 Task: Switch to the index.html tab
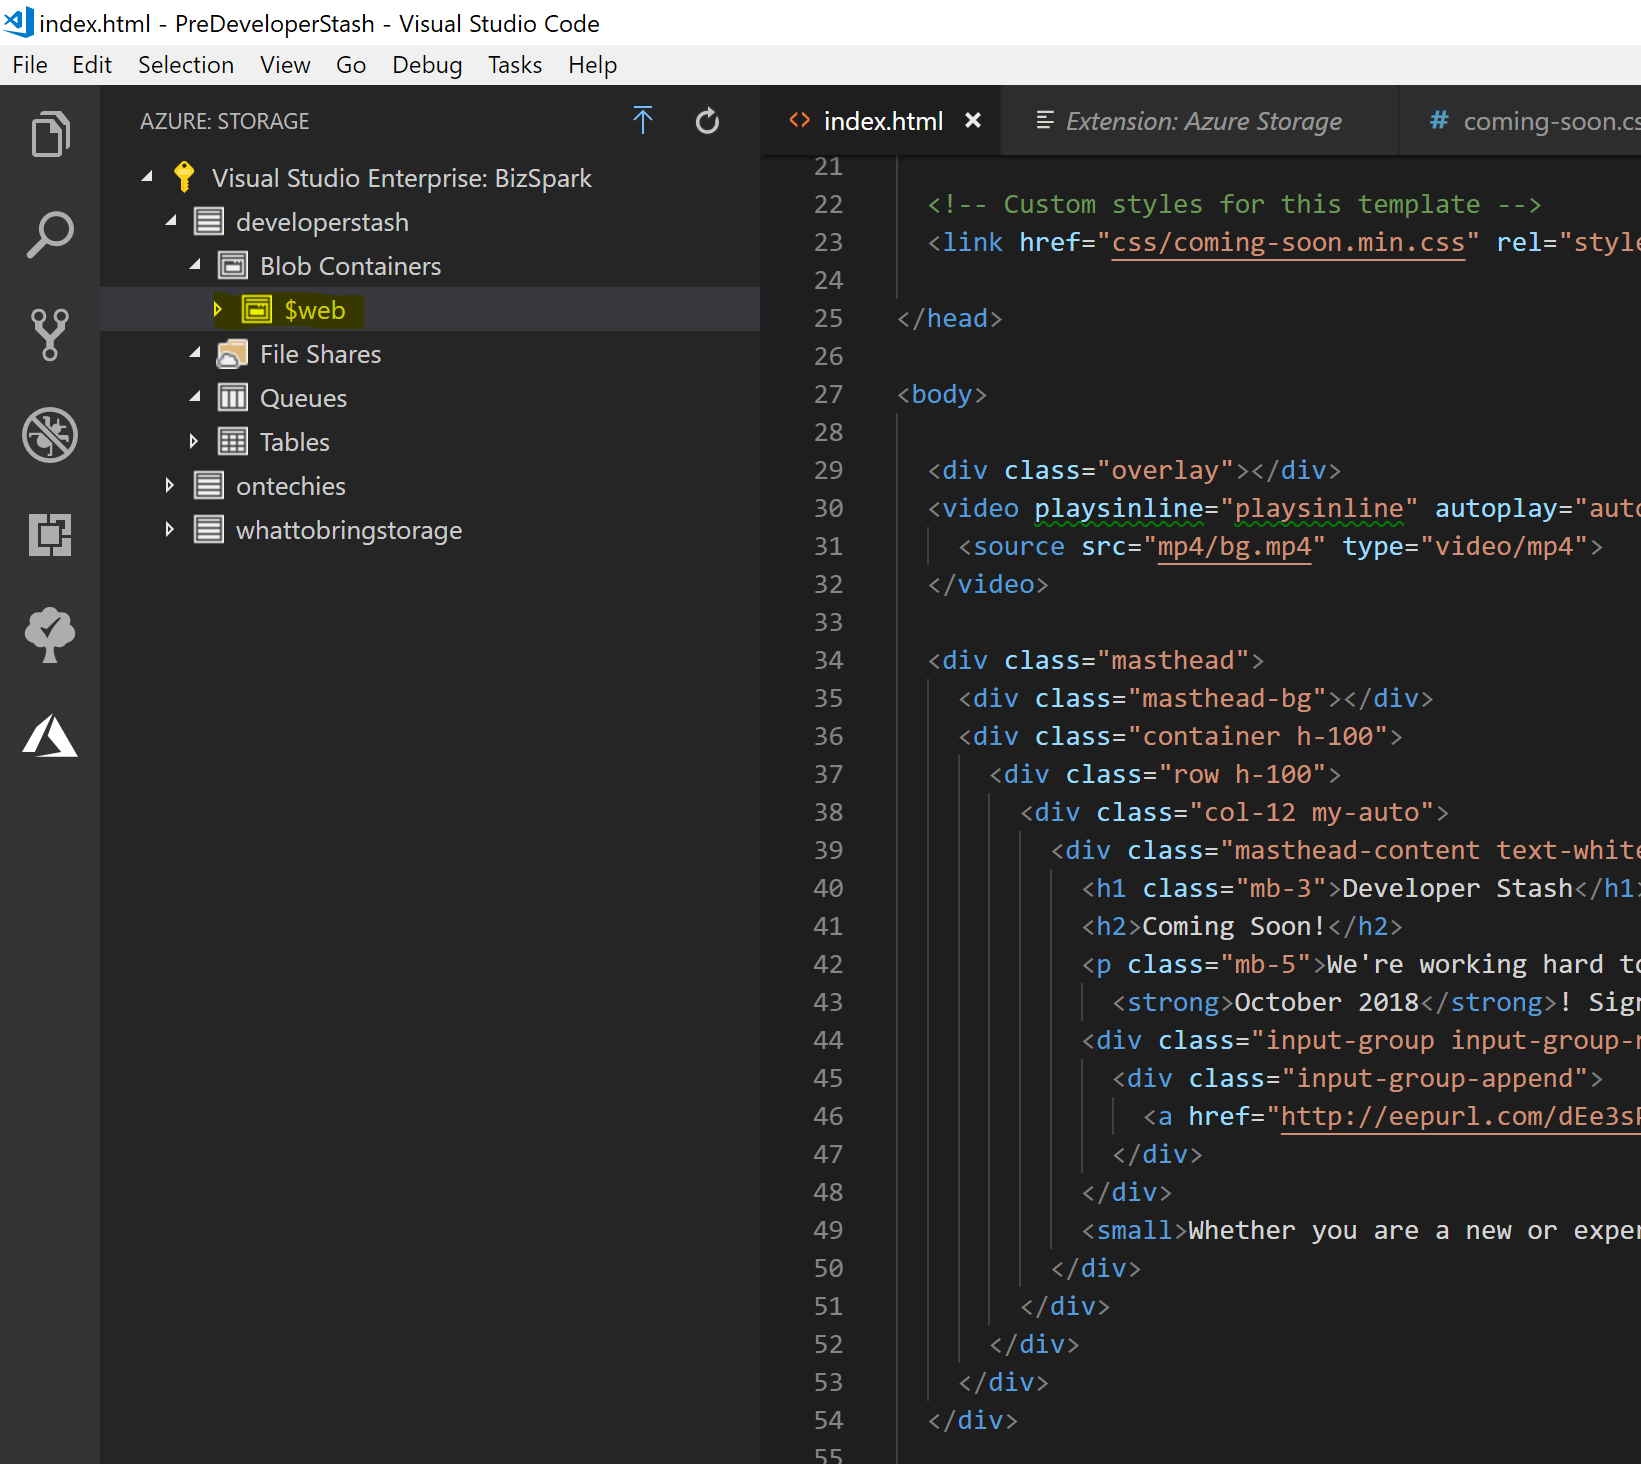point(881,121)
